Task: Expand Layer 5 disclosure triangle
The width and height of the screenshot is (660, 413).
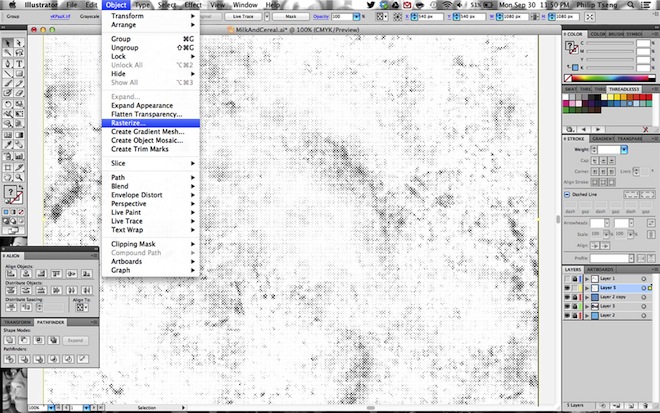Action: point(587,288)
